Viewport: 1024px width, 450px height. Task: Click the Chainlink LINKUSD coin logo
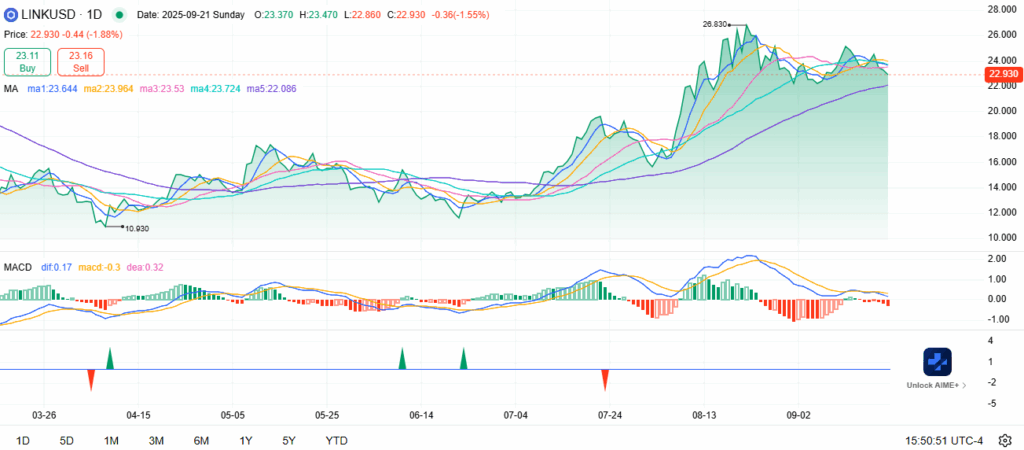12,16
